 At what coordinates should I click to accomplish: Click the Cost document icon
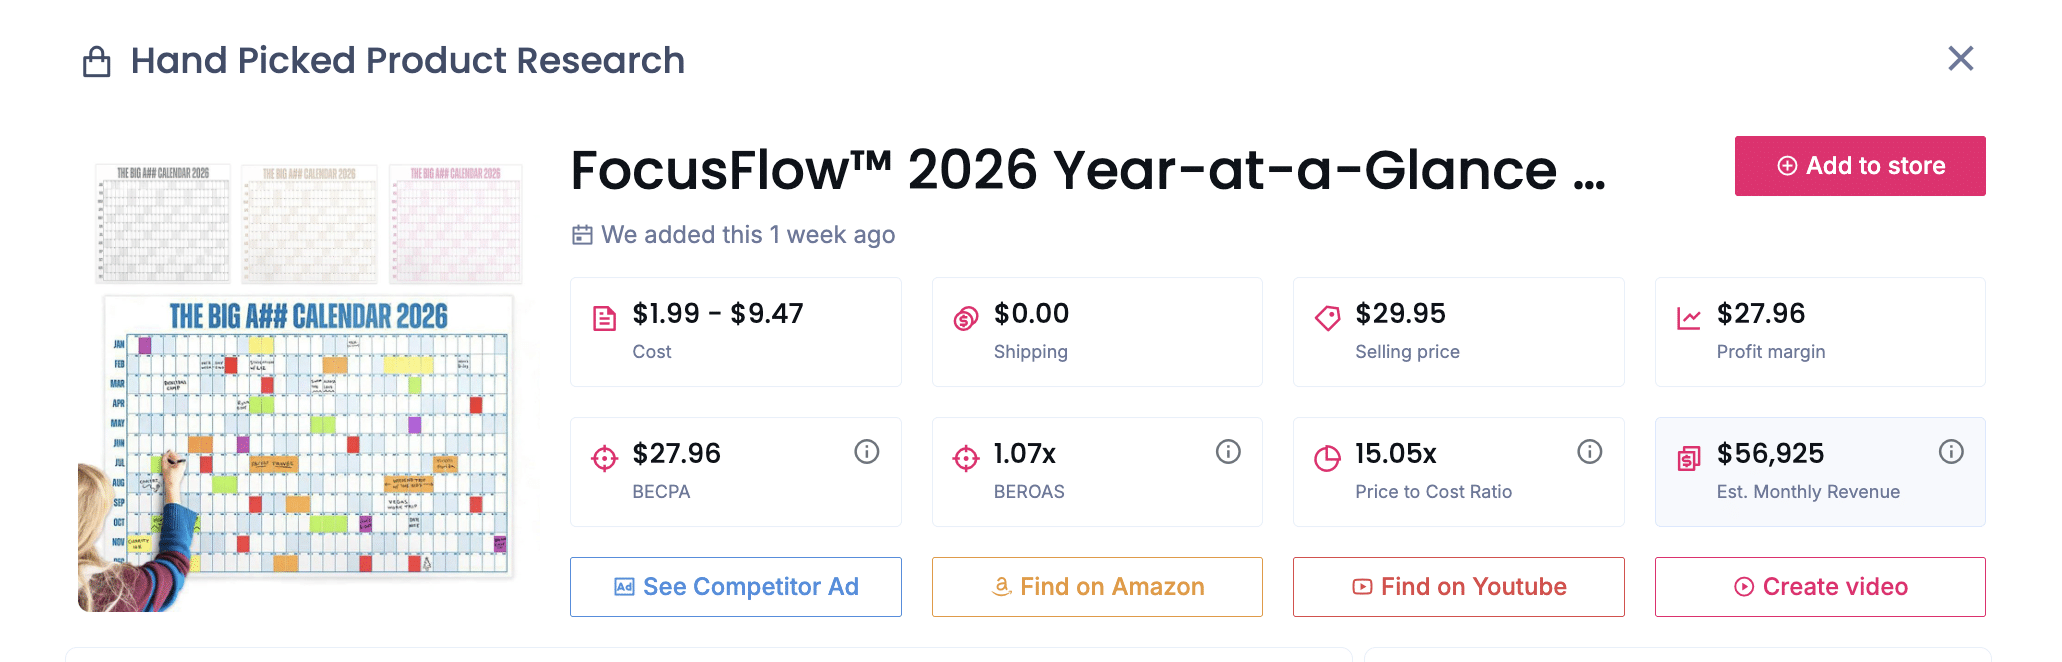(605, 319)
